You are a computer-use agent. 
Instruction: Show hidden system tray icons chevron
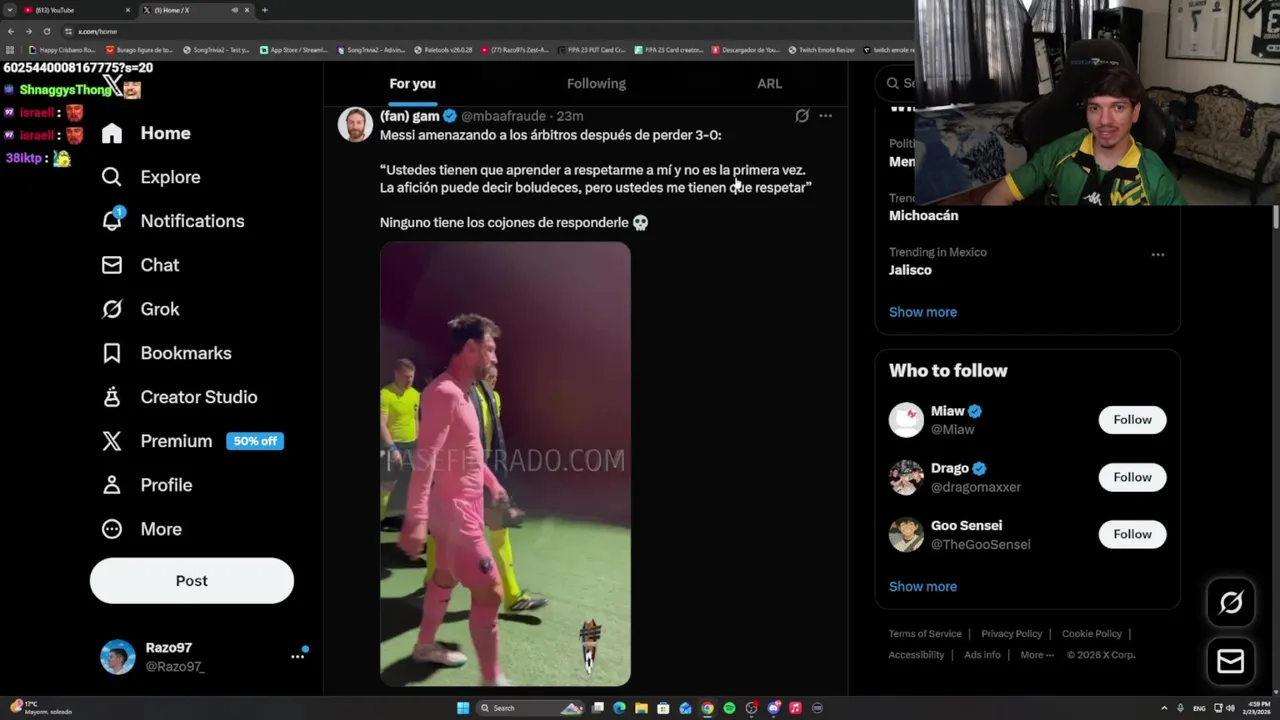(x=1164, y=708)
